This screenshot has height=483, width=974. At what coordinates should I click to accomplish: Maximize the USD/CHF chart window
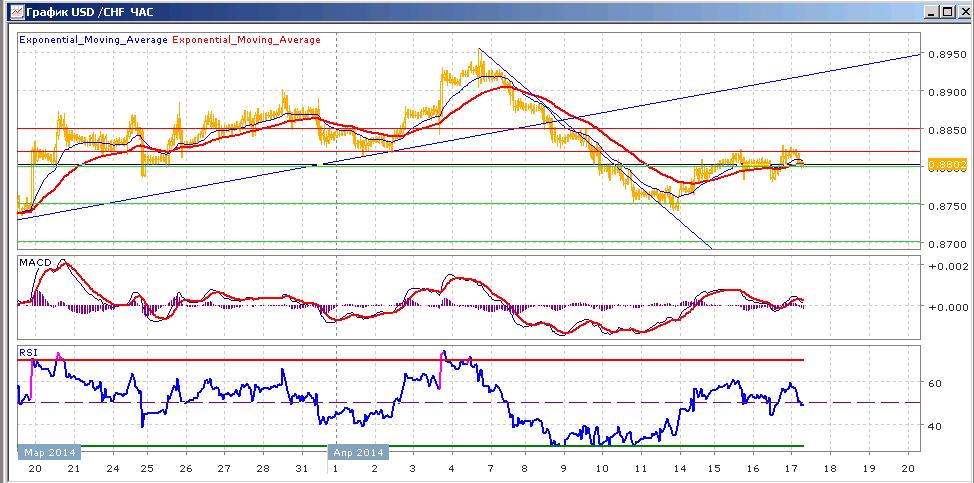pyautogui.click(x=947, y=12)
